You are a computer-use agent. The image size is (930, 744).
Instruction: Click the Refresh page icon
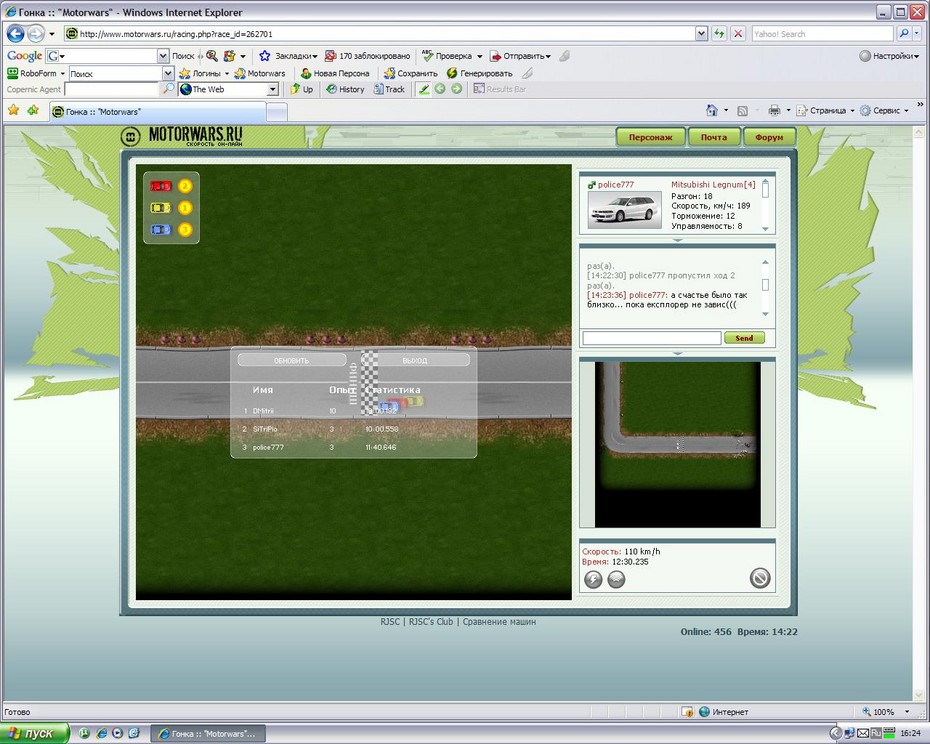719,34
